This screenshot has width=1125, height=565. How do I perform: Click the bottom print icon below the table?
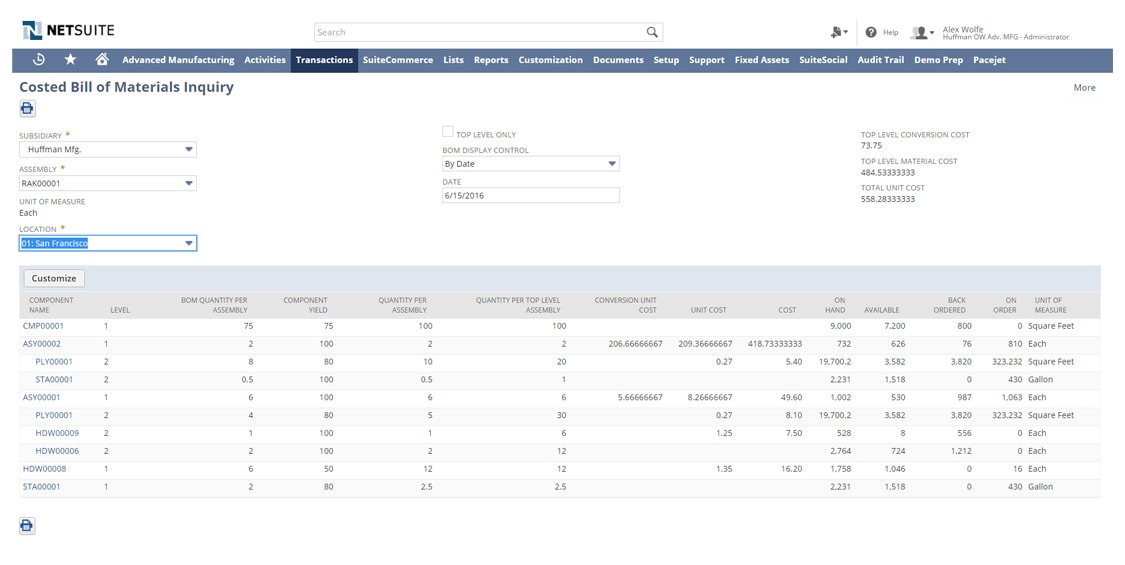tap(27, 526)
